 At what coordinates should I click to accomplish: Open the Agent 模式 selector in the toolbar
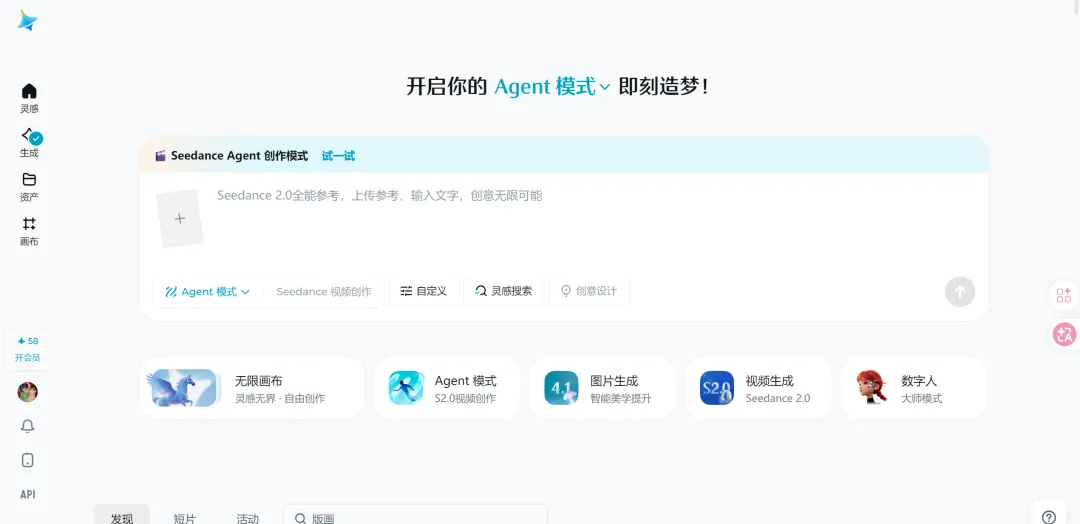coord(207,291)
